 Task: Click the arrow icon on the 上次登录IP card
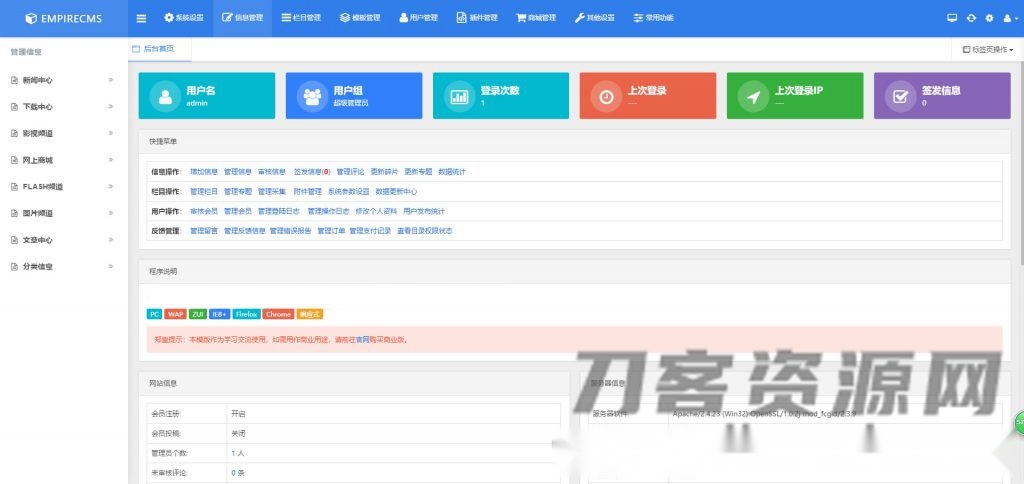(x=754, y=97)
